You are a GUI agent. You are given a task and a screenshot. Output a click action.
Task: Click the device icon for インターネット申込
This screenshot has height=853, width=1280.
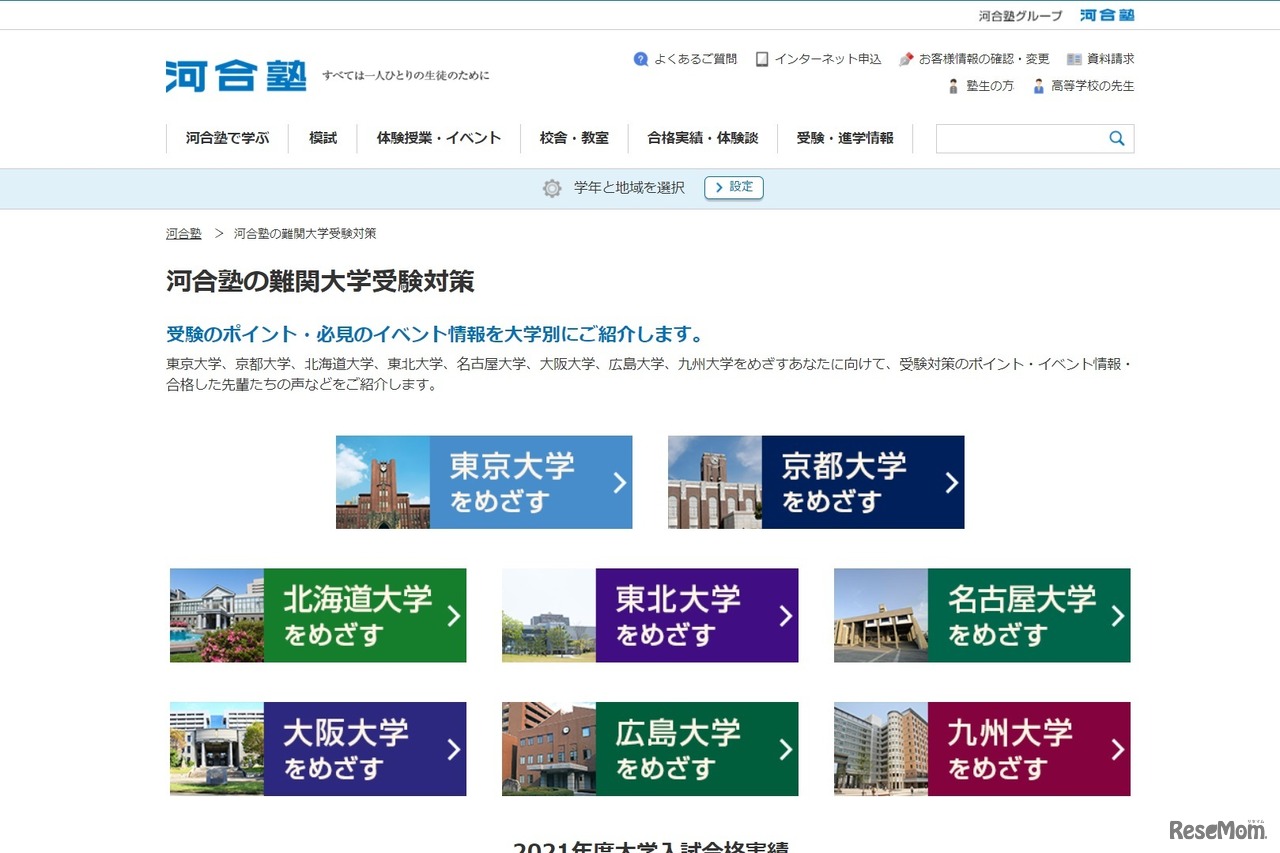[763, 59]
